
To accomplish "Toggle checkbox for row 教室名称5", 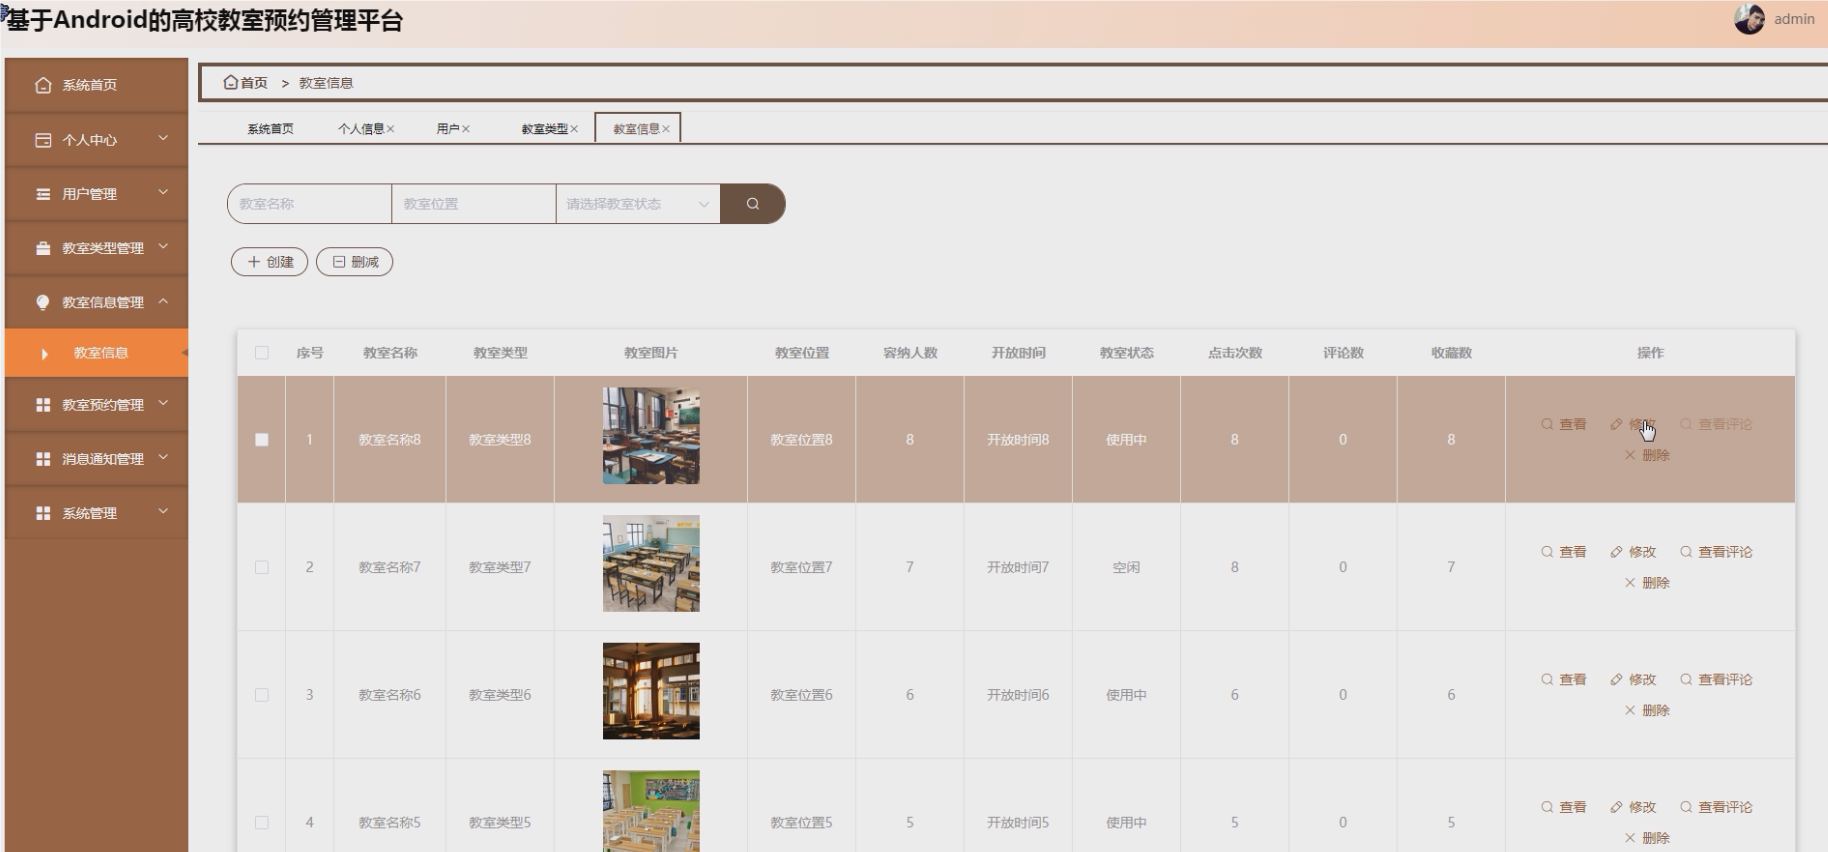I will [262, 823].
